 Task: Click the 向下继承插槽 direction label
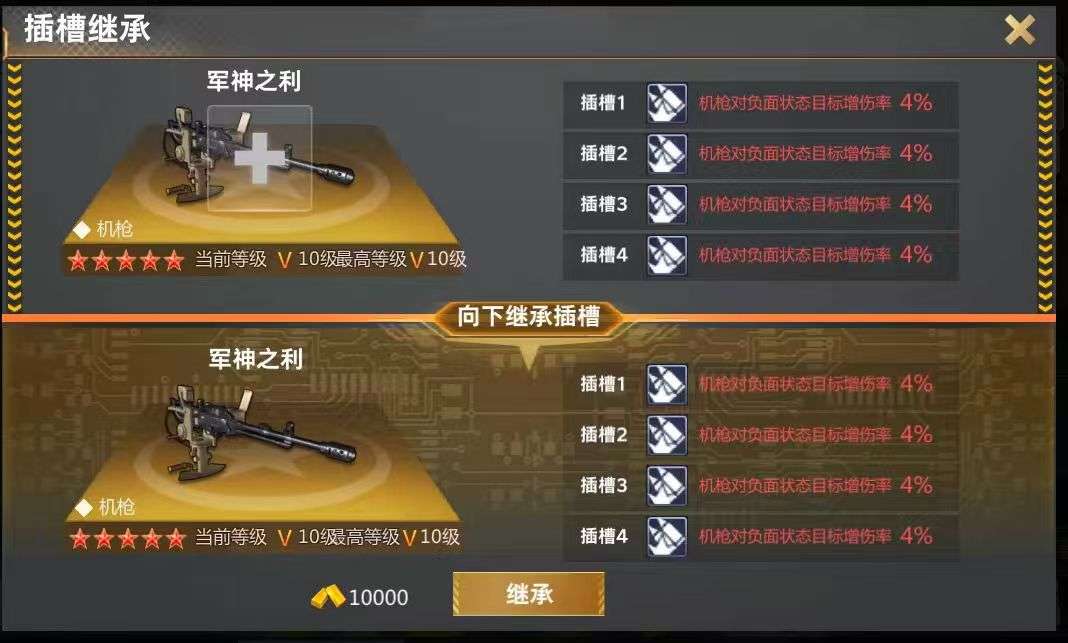point(529,317)
